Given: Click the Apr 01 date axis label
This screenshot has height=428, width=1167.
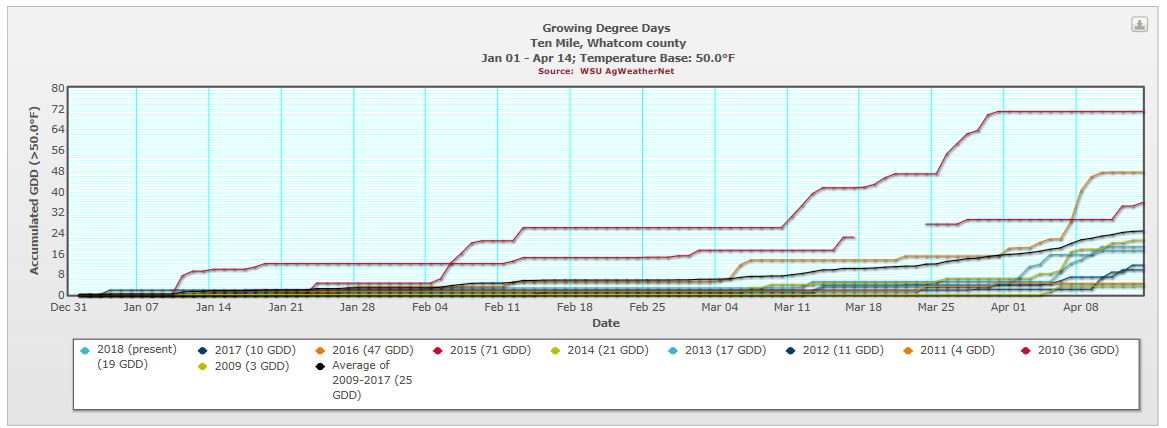Looking at the screenshot, I should 1009,308.
